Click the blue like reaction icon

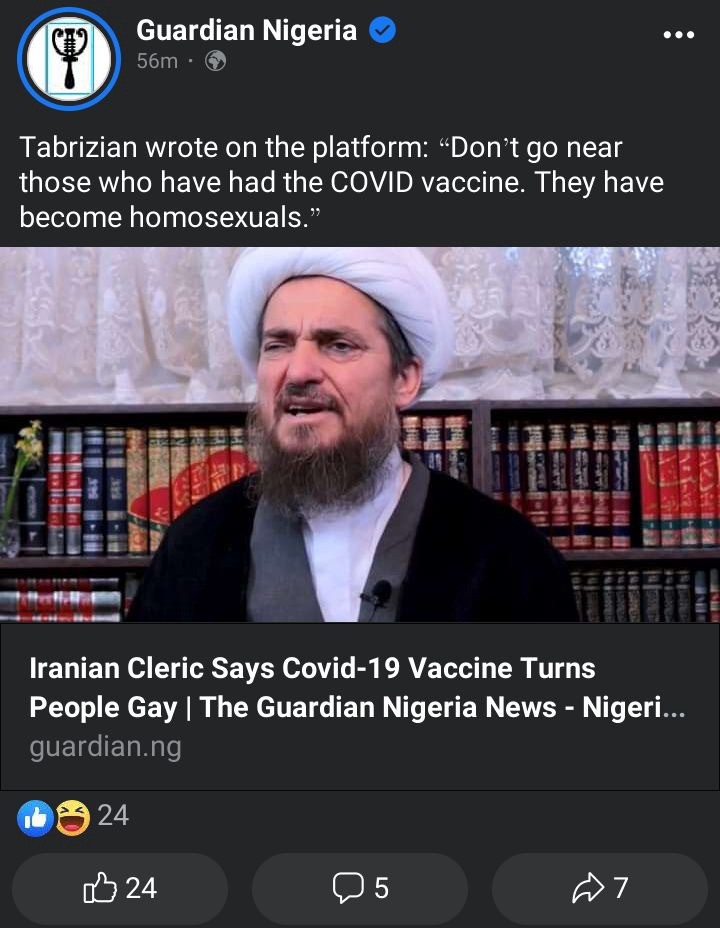point(35,818)
